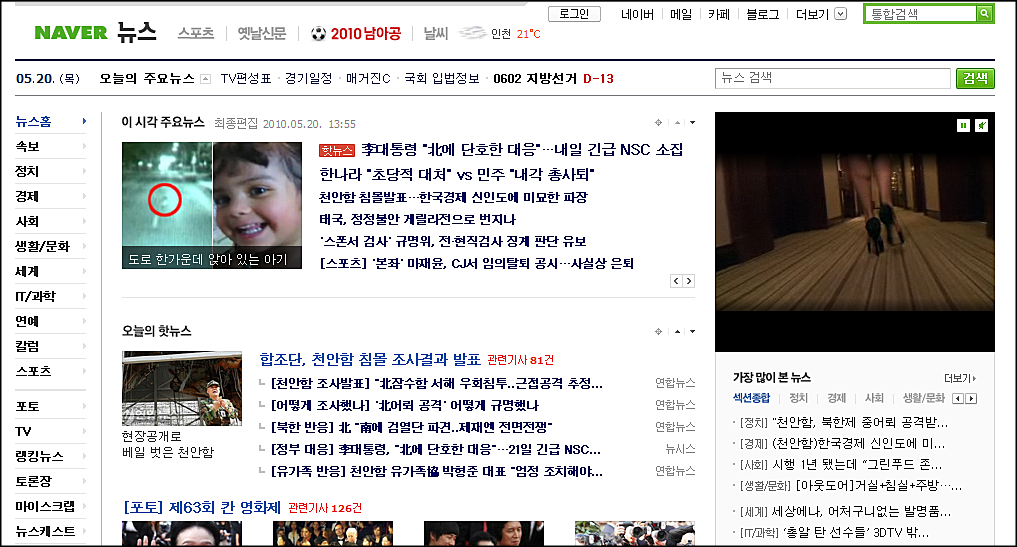The image size is (1017, 547).
Task: Select 섹션종합 tab in most-viewed news
Action: pos(752,398)
